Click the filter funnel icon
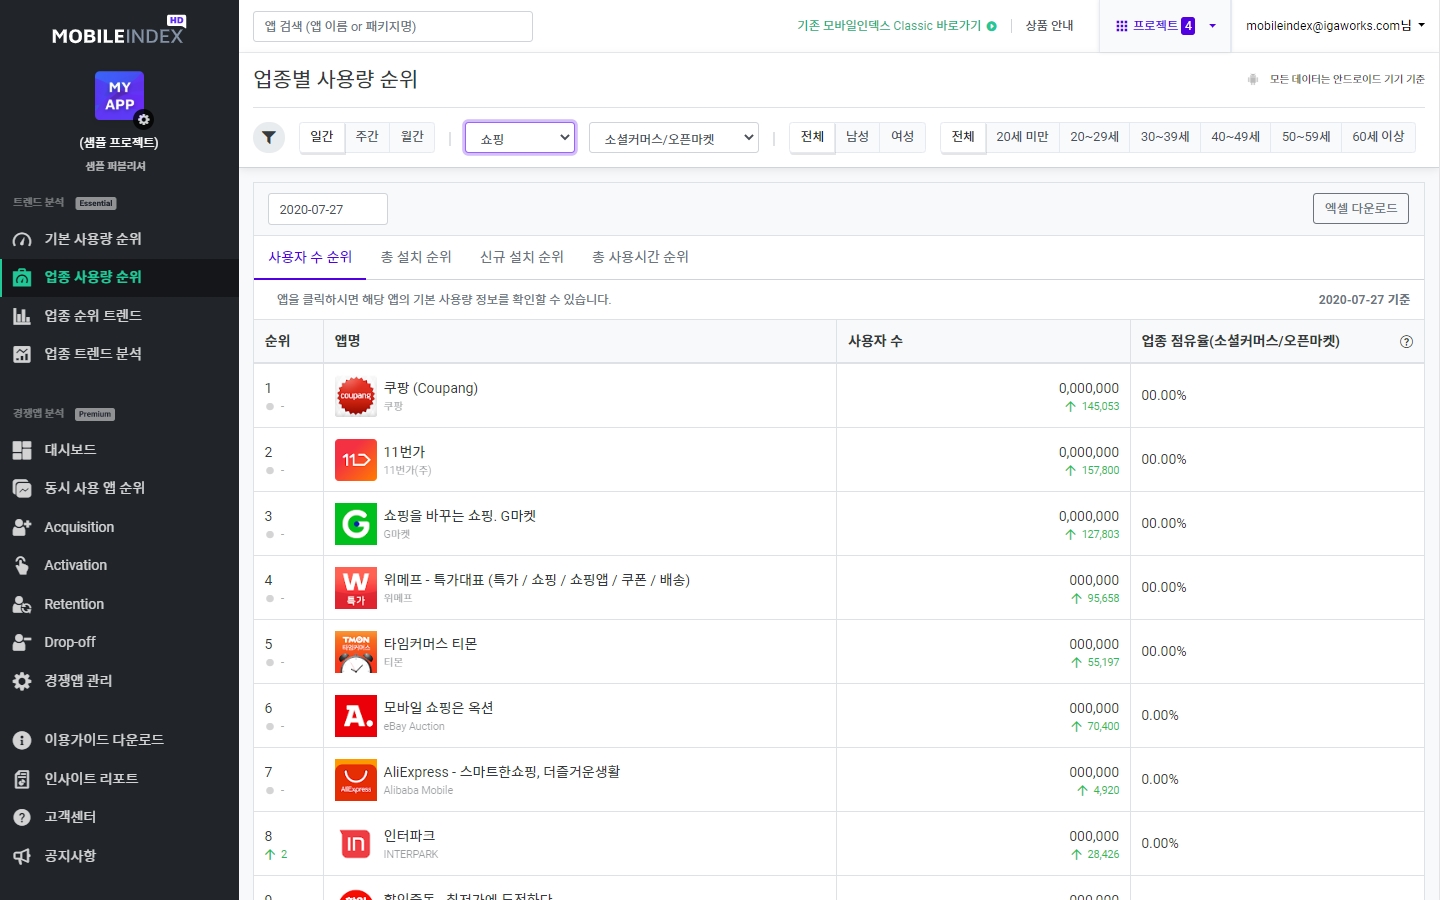 point(269,138)
